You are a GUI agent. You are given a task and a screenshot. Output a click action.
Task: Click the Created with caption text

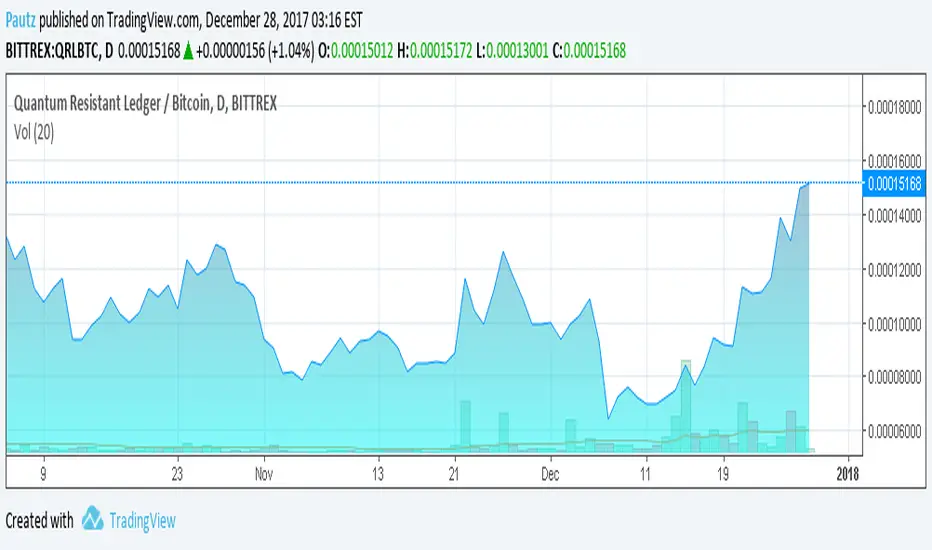click(39, 521)
